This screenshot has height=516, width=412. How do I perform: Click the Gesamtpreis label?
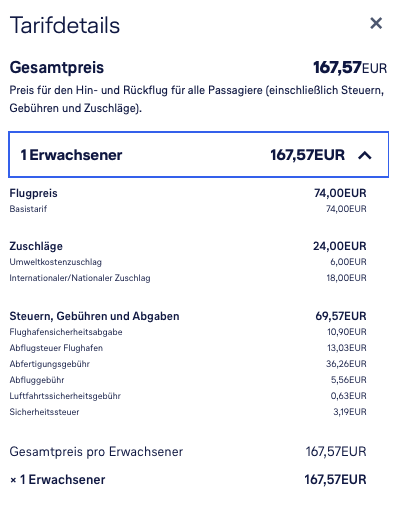tap(57, 67)
